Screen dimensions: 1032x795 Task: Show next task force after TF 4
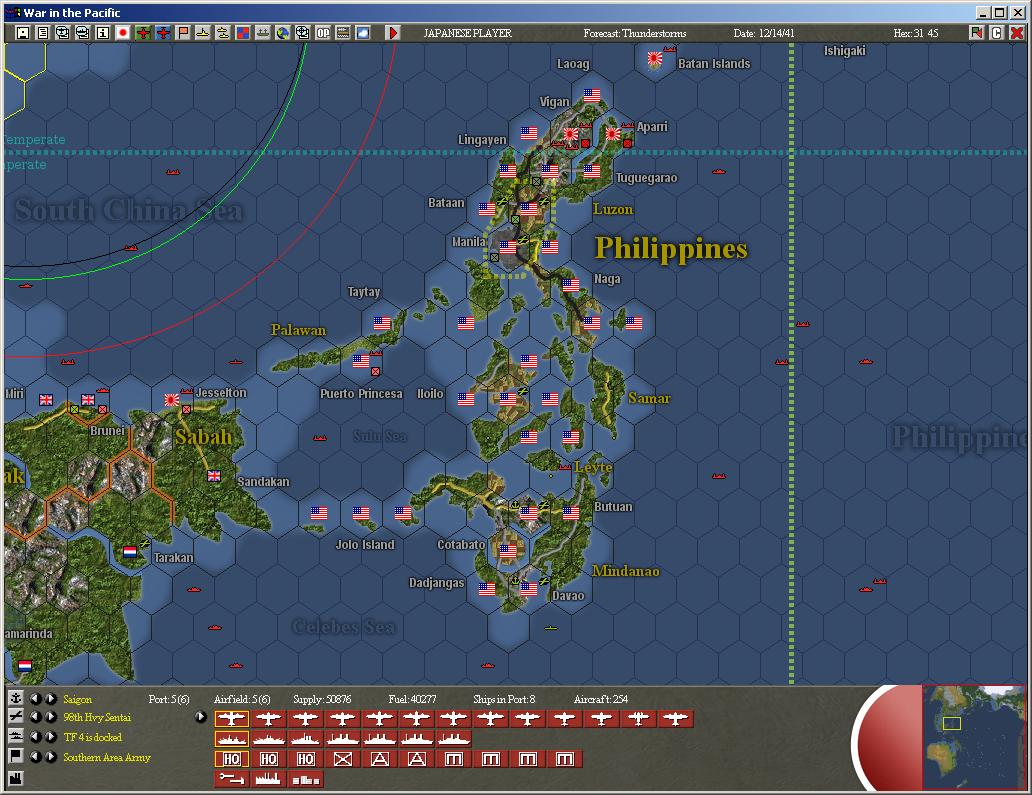[50, 736]
